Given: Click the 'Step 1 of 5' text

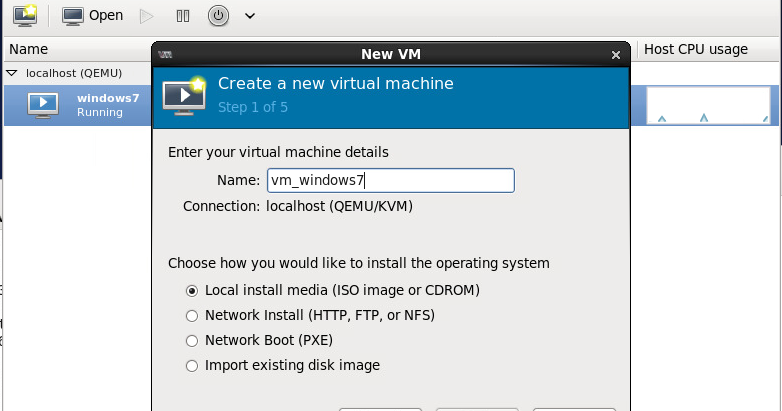Looking at the screenshot, I should coord(253,107).
